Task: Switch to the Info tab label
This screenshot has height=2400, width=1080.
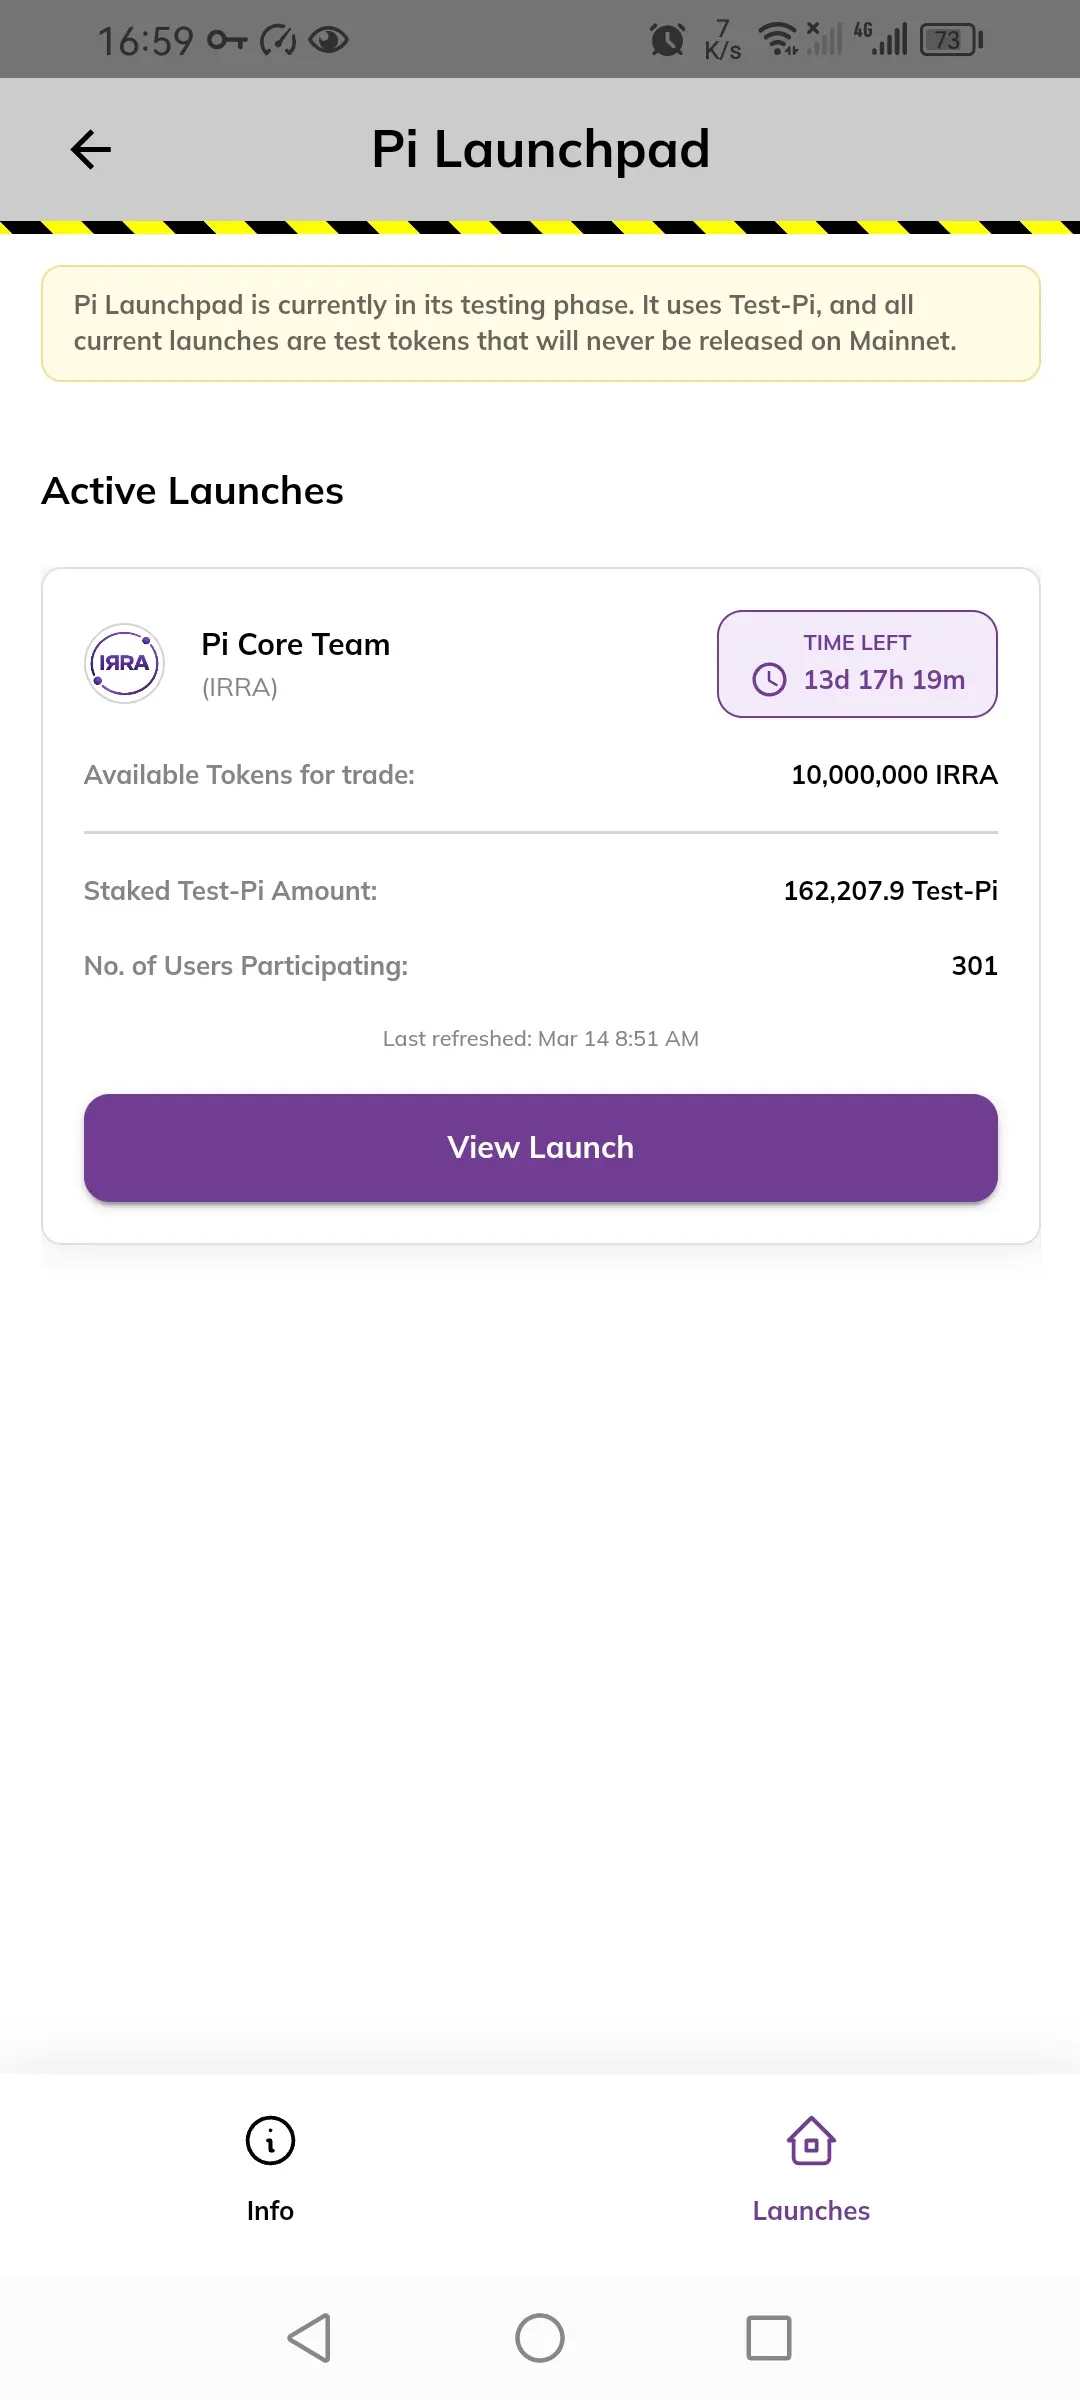Action: [x=270, y=2211]
